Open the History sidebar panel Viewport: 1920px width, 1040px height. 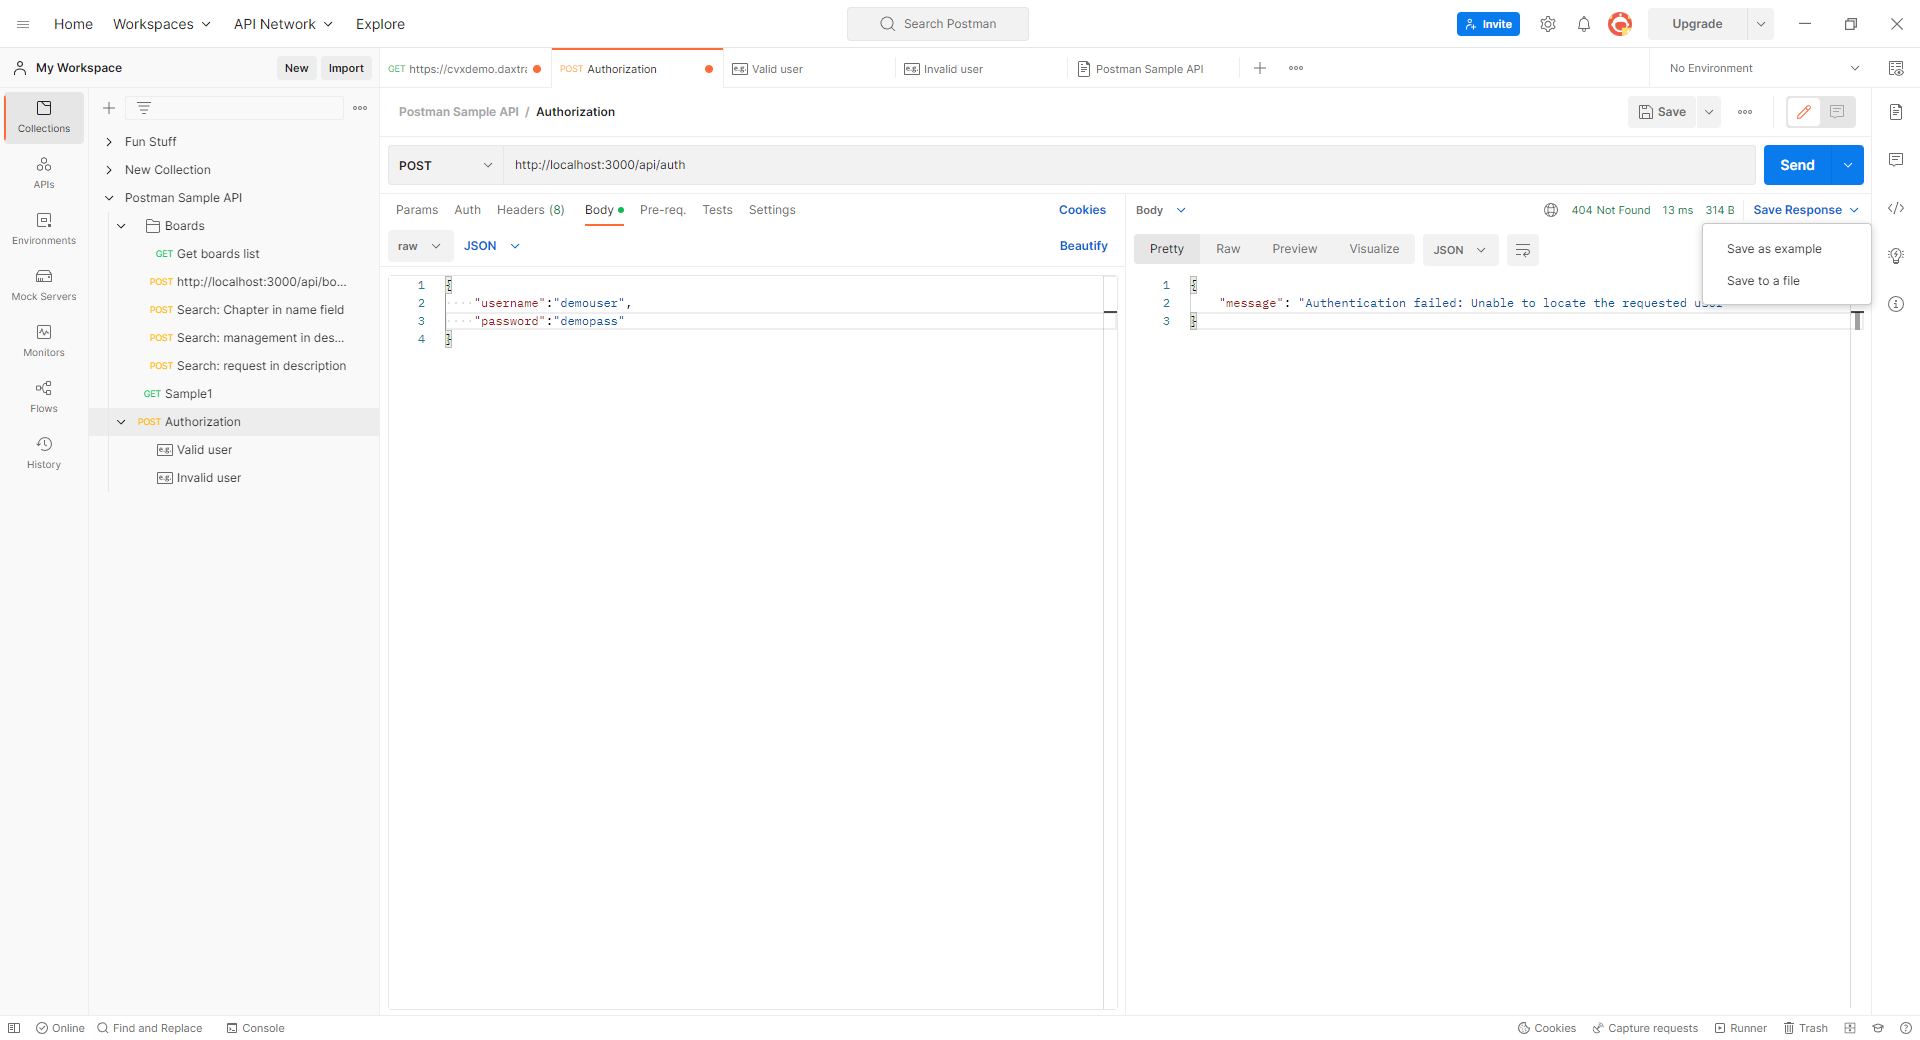[44, 453]
